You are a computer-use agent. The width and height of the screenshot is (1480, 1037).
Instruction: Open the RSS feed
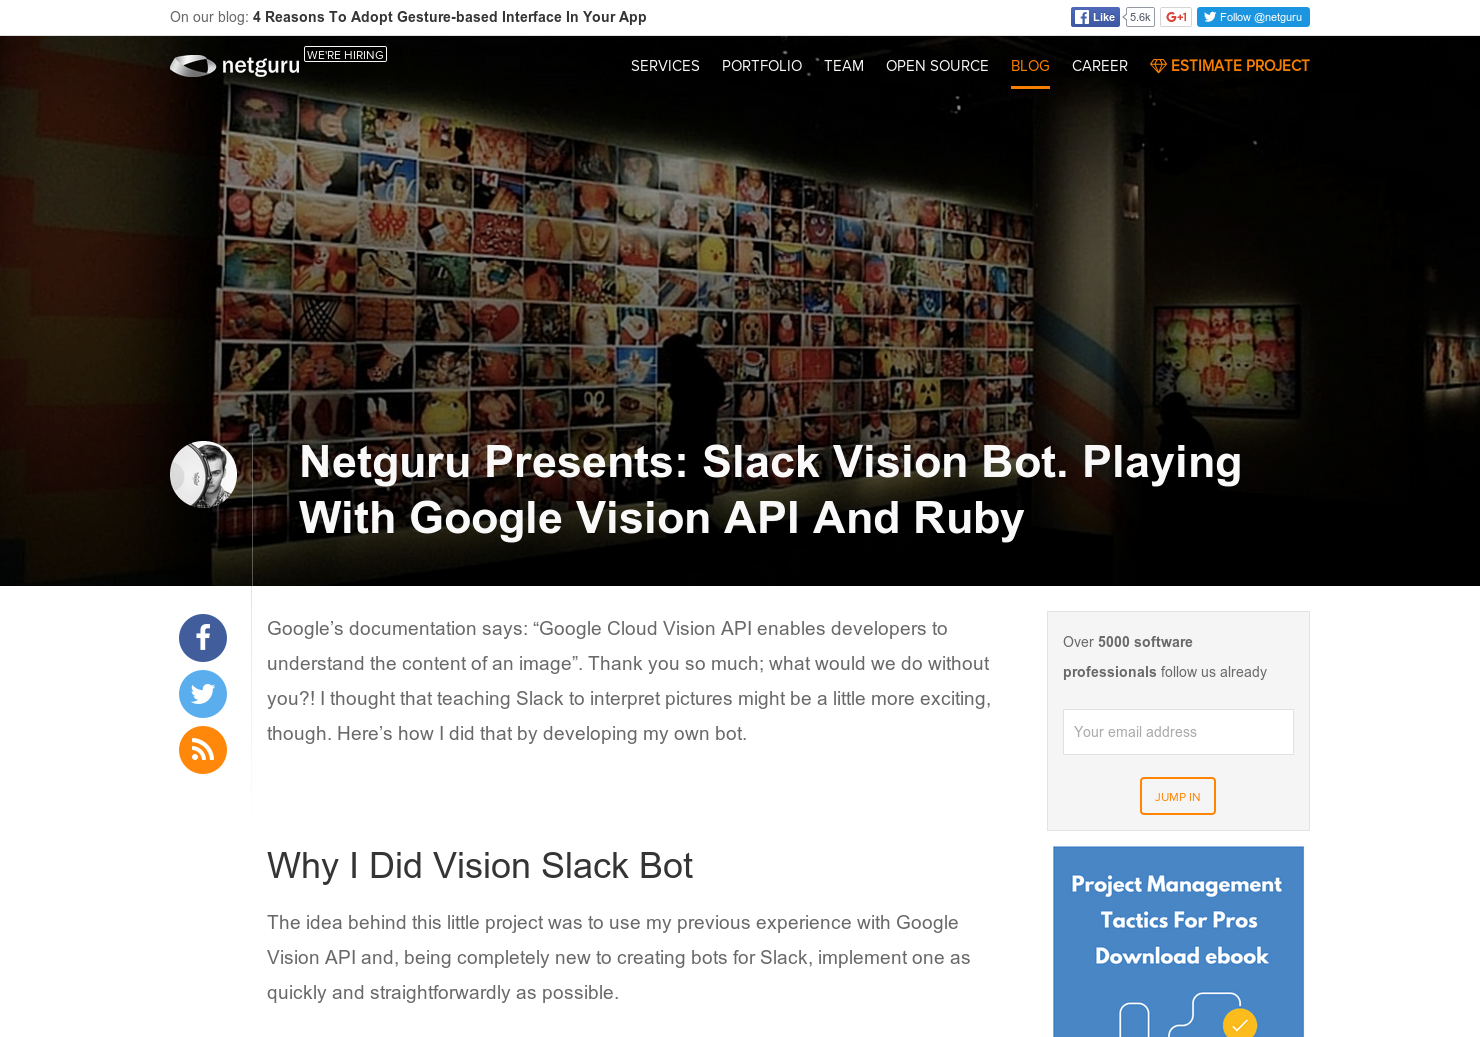203,750
